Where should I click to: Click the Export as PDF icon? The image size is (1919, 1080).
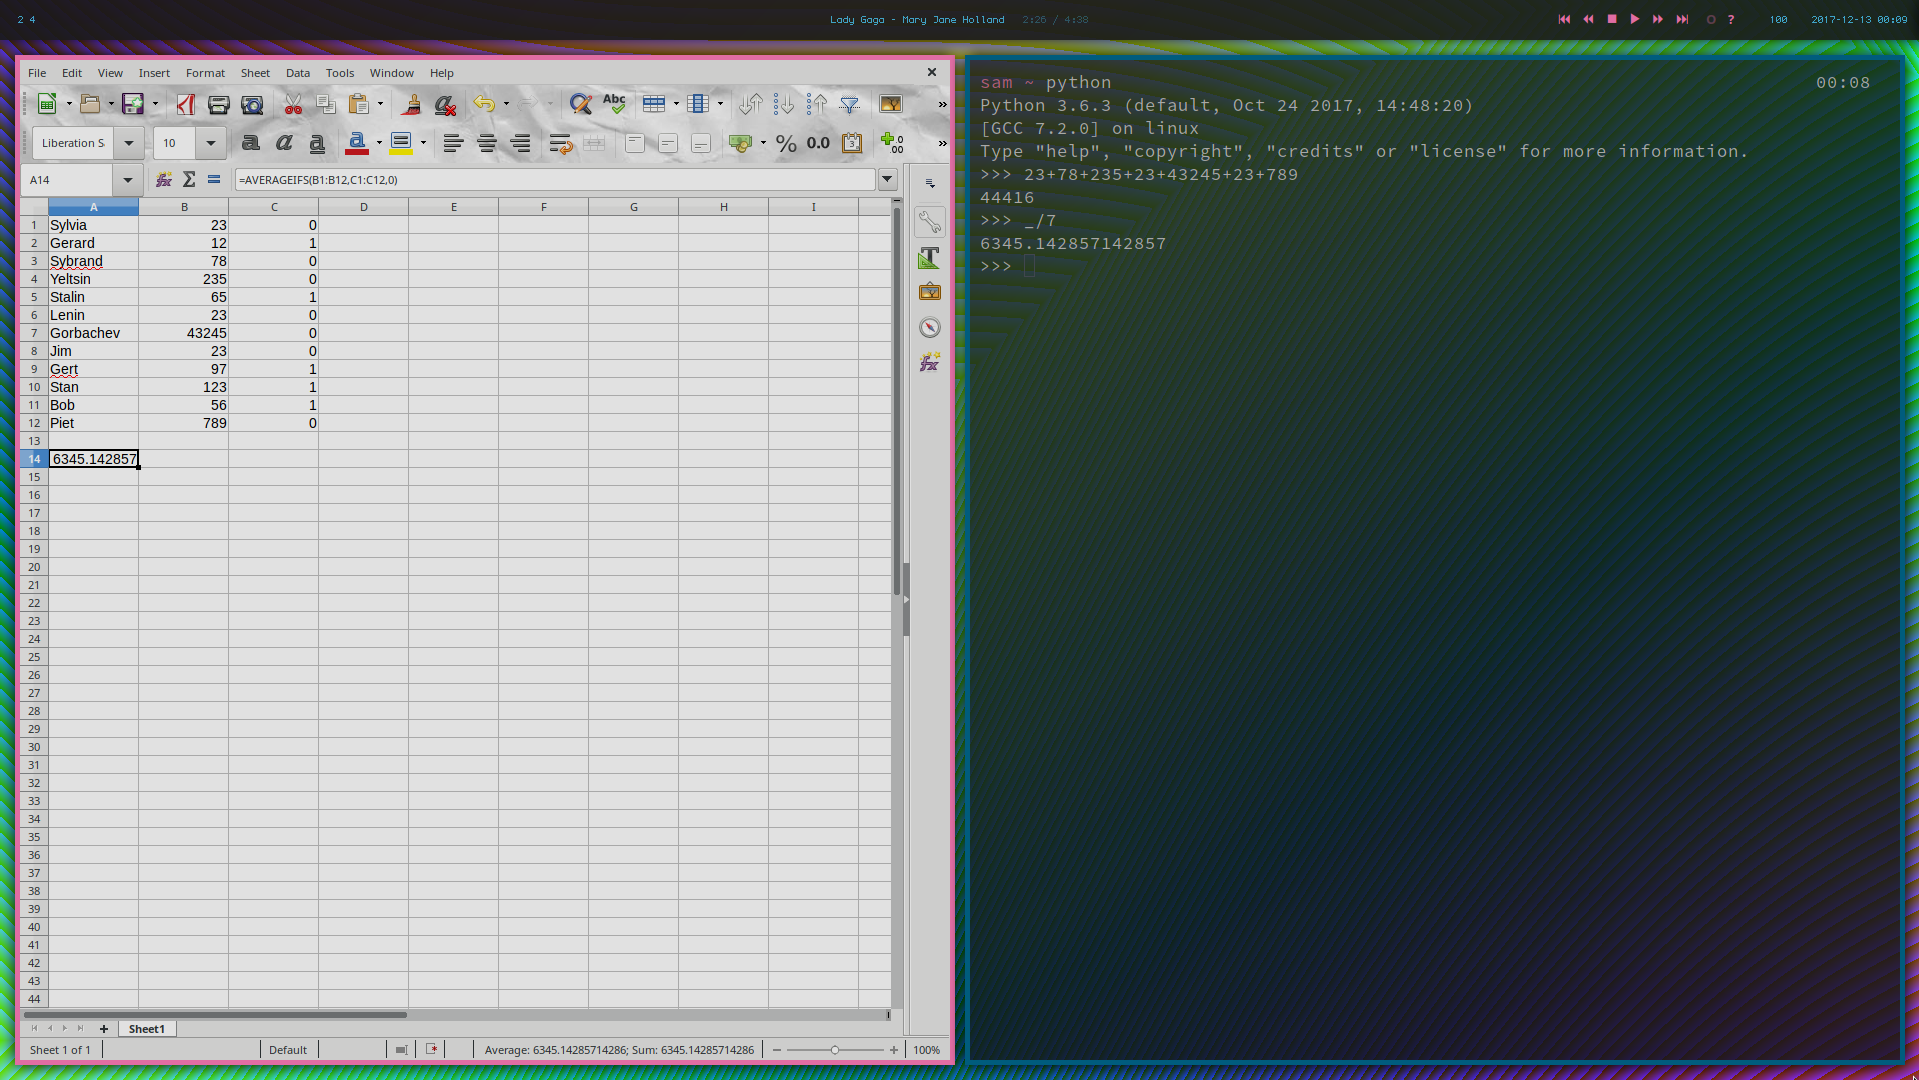coord(185,104)
